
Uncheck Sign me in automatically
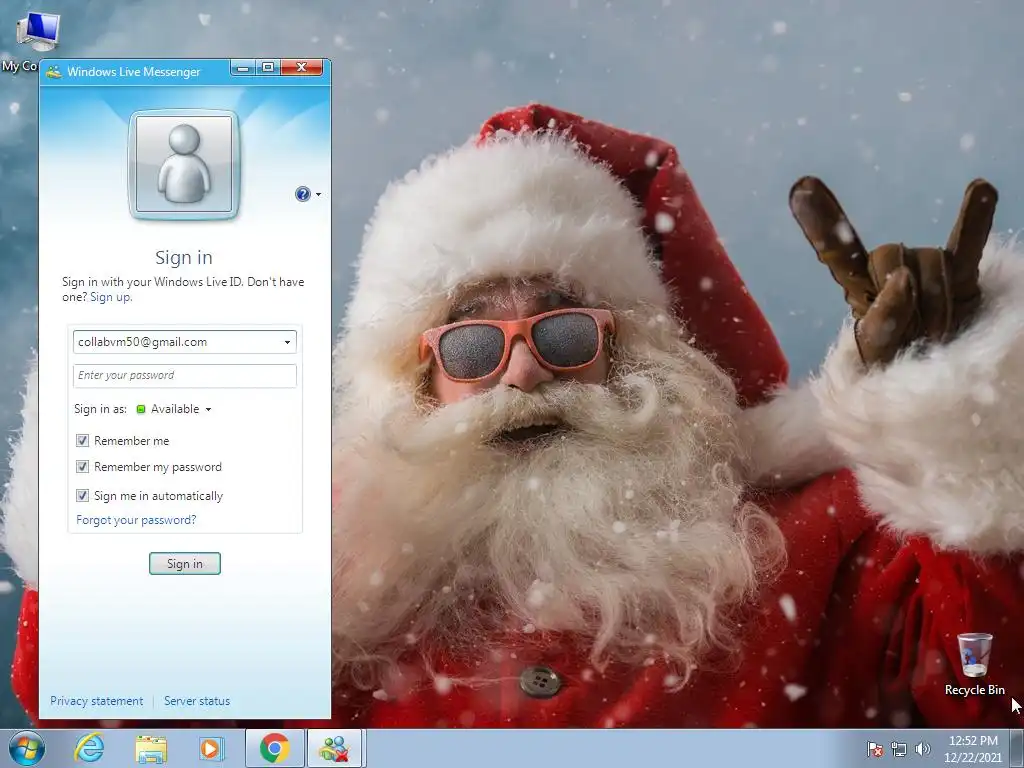[82, 496]
